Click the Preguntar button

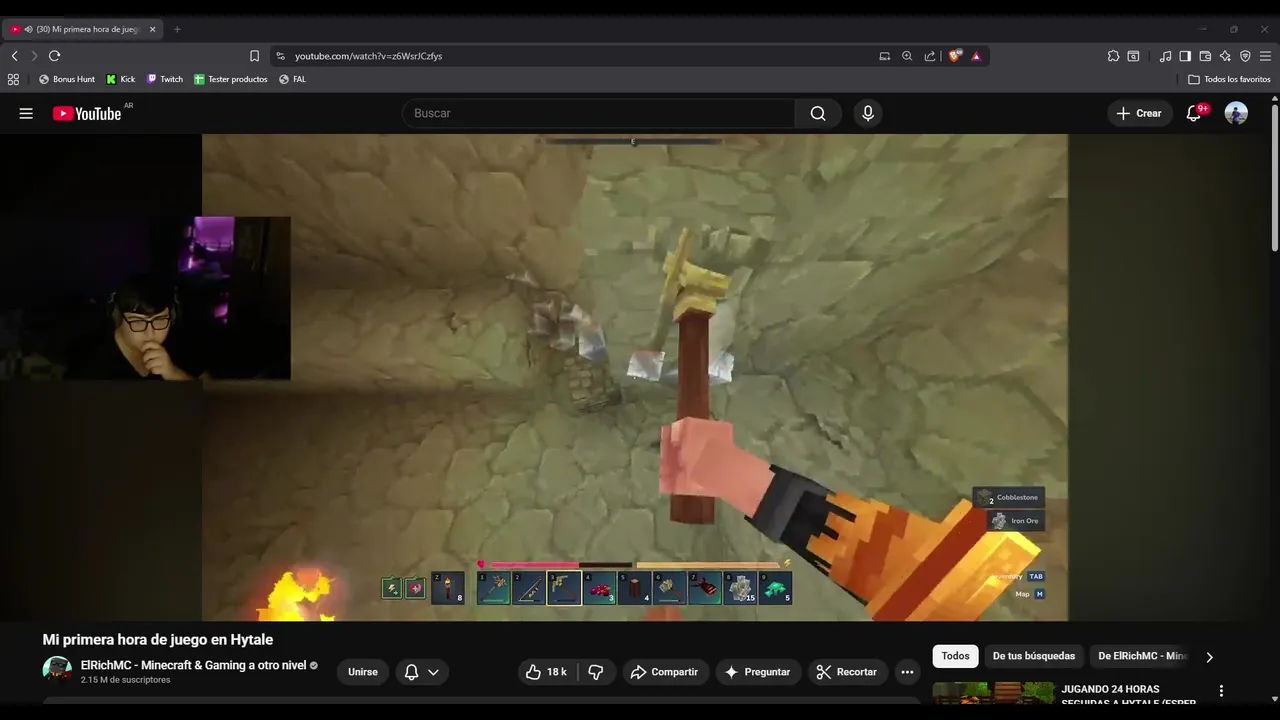tap(757, 672)
